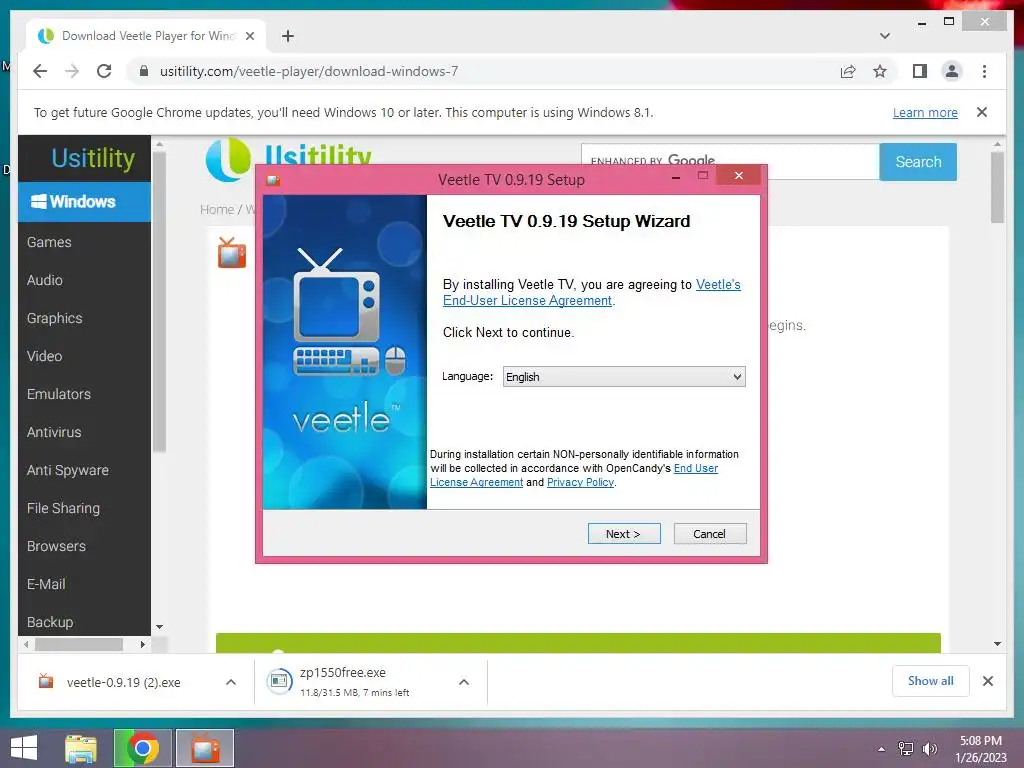Screen dimensions: 1024x768
Task: Click the network tray icon
Action: click(906, 749)
